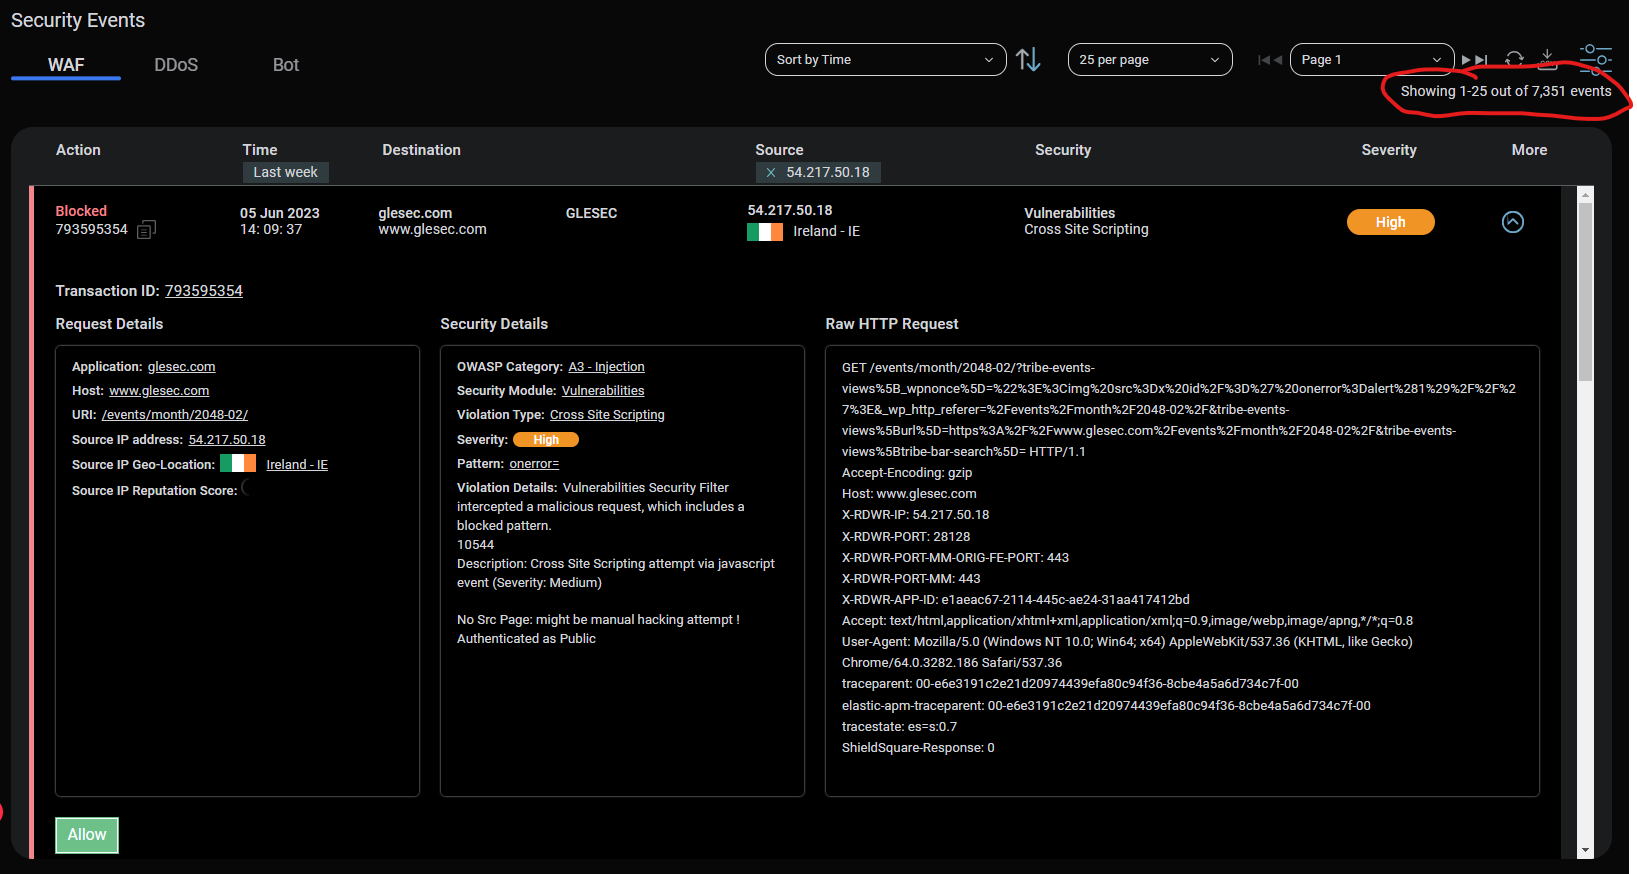The height and width of the screenshot is (874, 1637).
Task: Collapse the event details chevron circle
Action: [x=1513, y=222]
